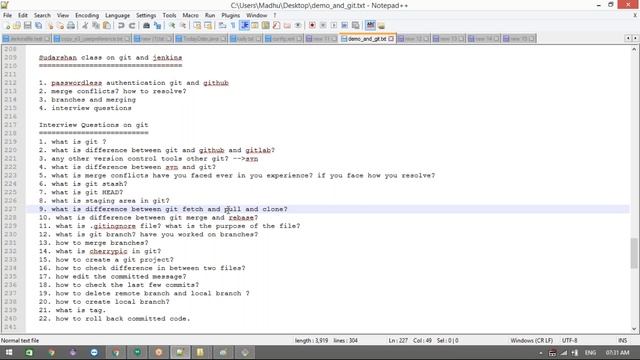Click the taskbar clock showing 07:31 AM
640x360 pixels.
(617, 353)
